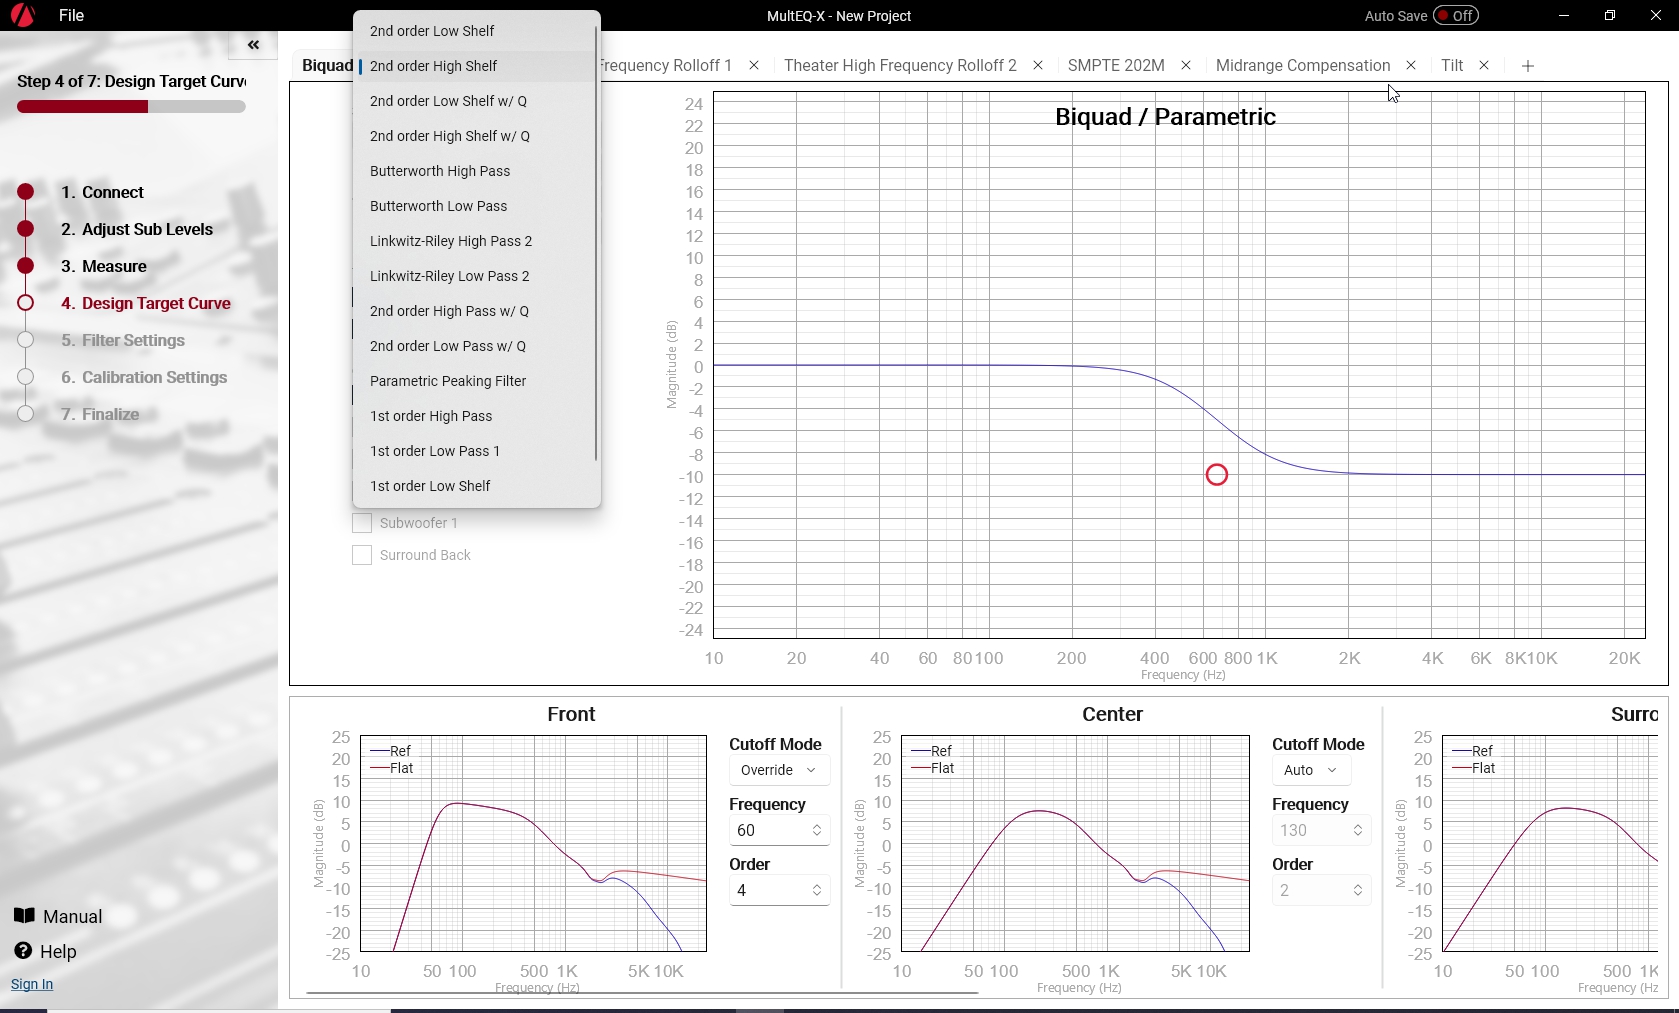Go to 4. Design Target Curve step
The image size is (1679, 1013).
point(146,303)
